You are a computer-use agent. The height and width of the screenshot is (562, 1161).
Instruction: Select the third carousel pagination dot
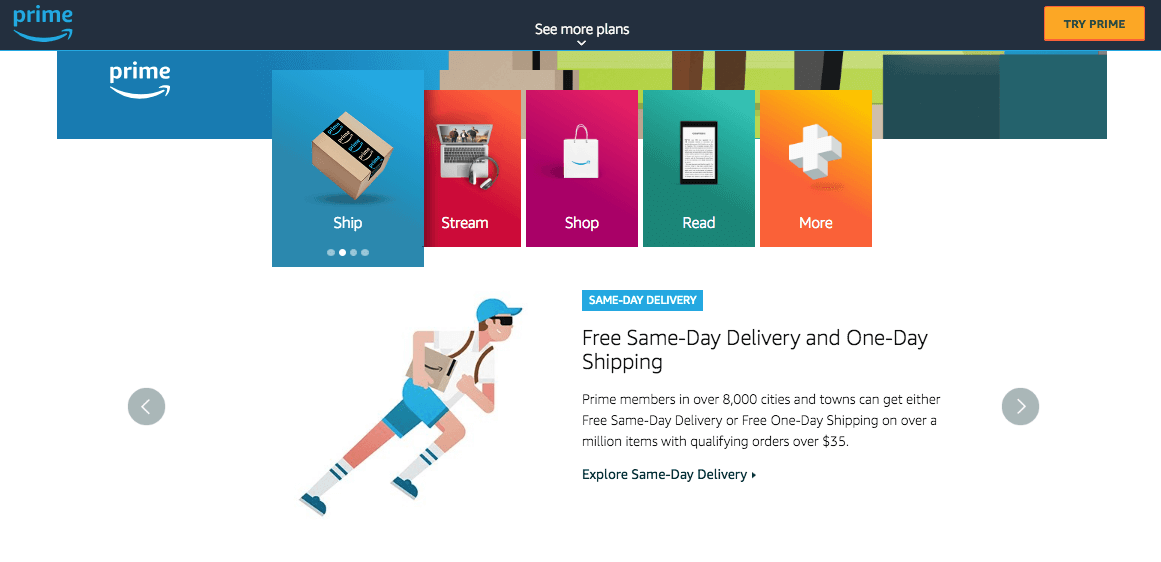click(x=354, y=252)
